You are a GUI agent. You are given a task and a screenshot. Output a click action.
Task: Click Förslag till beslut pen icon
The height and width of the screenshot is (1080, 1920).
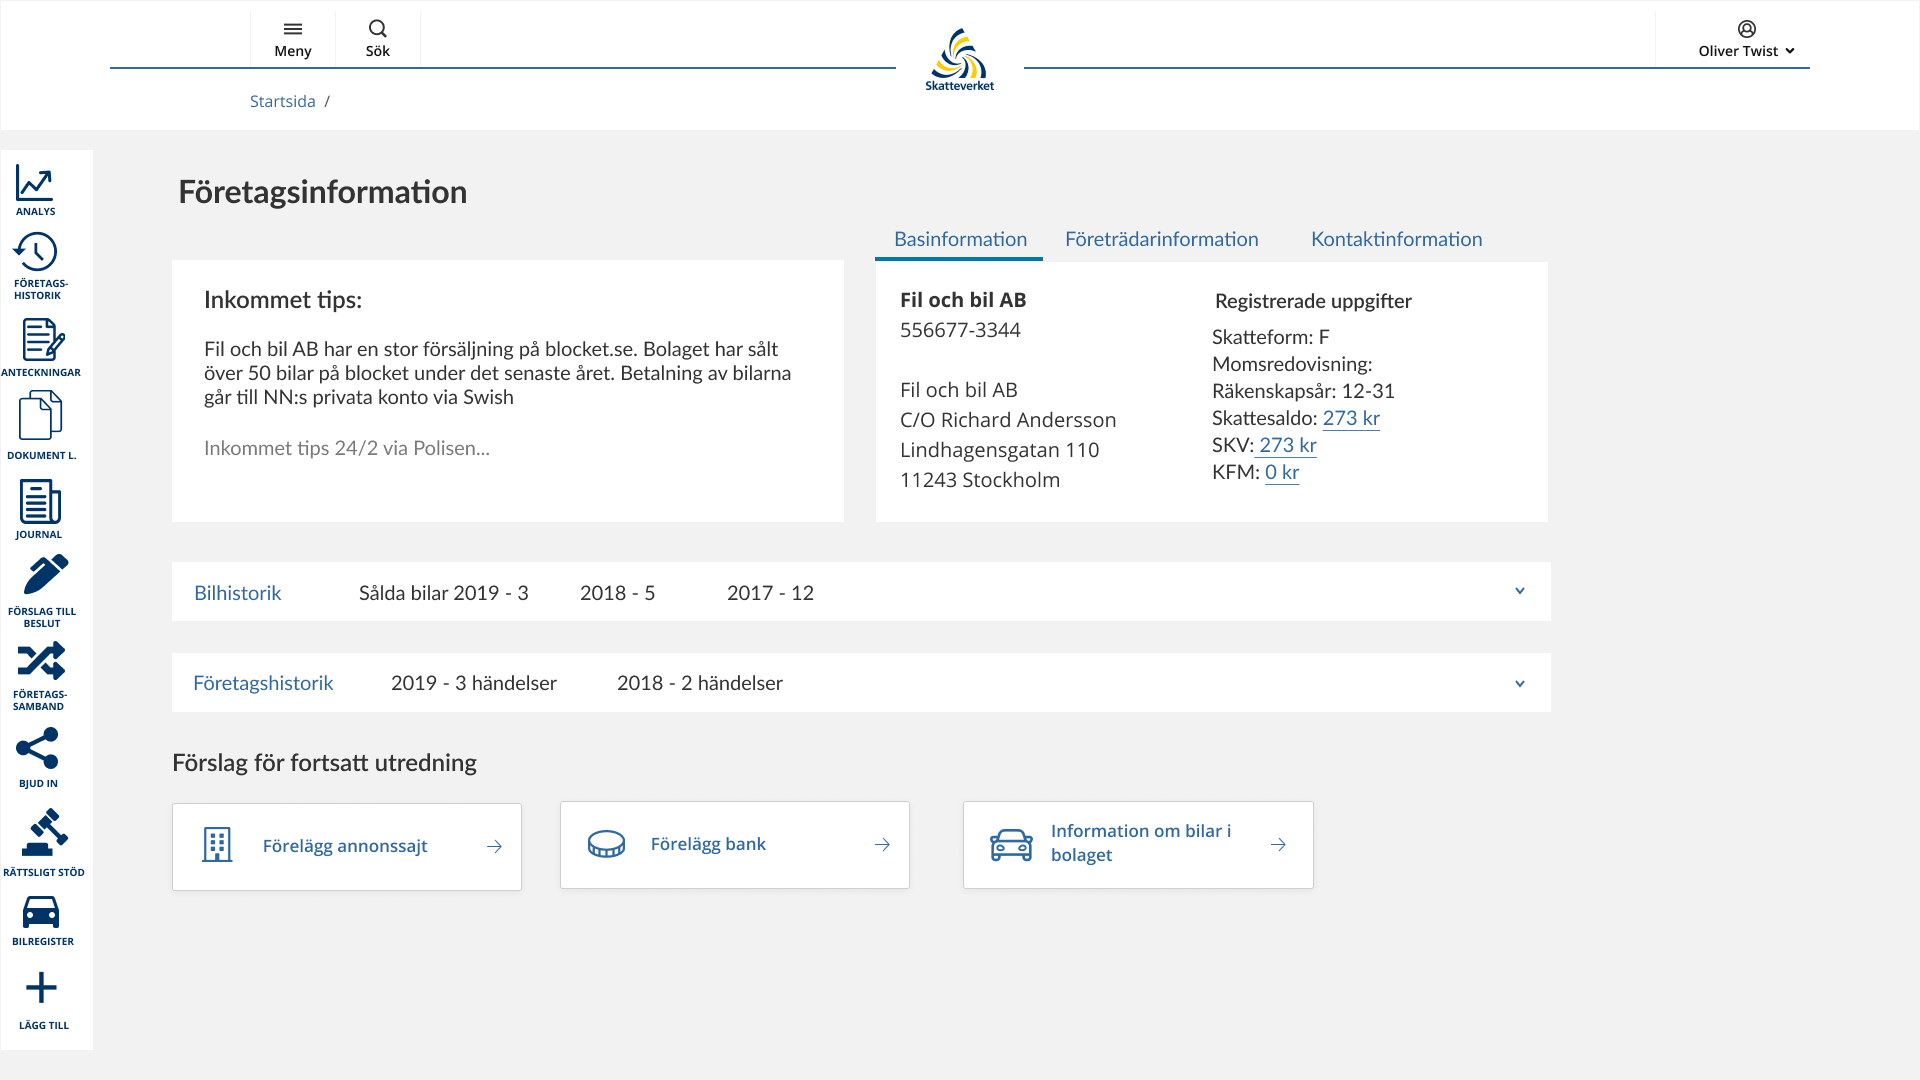[44, 576]
